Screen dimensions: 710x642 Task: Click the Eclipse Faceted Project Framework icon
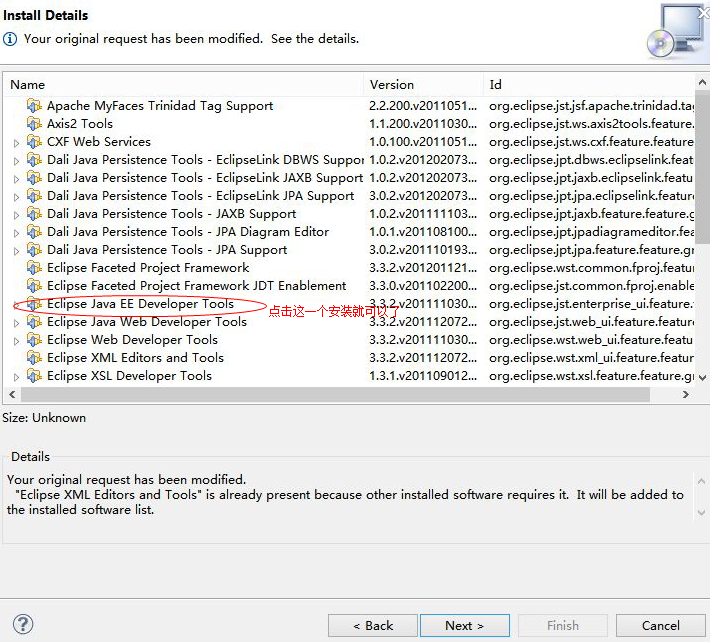(34, 268)
